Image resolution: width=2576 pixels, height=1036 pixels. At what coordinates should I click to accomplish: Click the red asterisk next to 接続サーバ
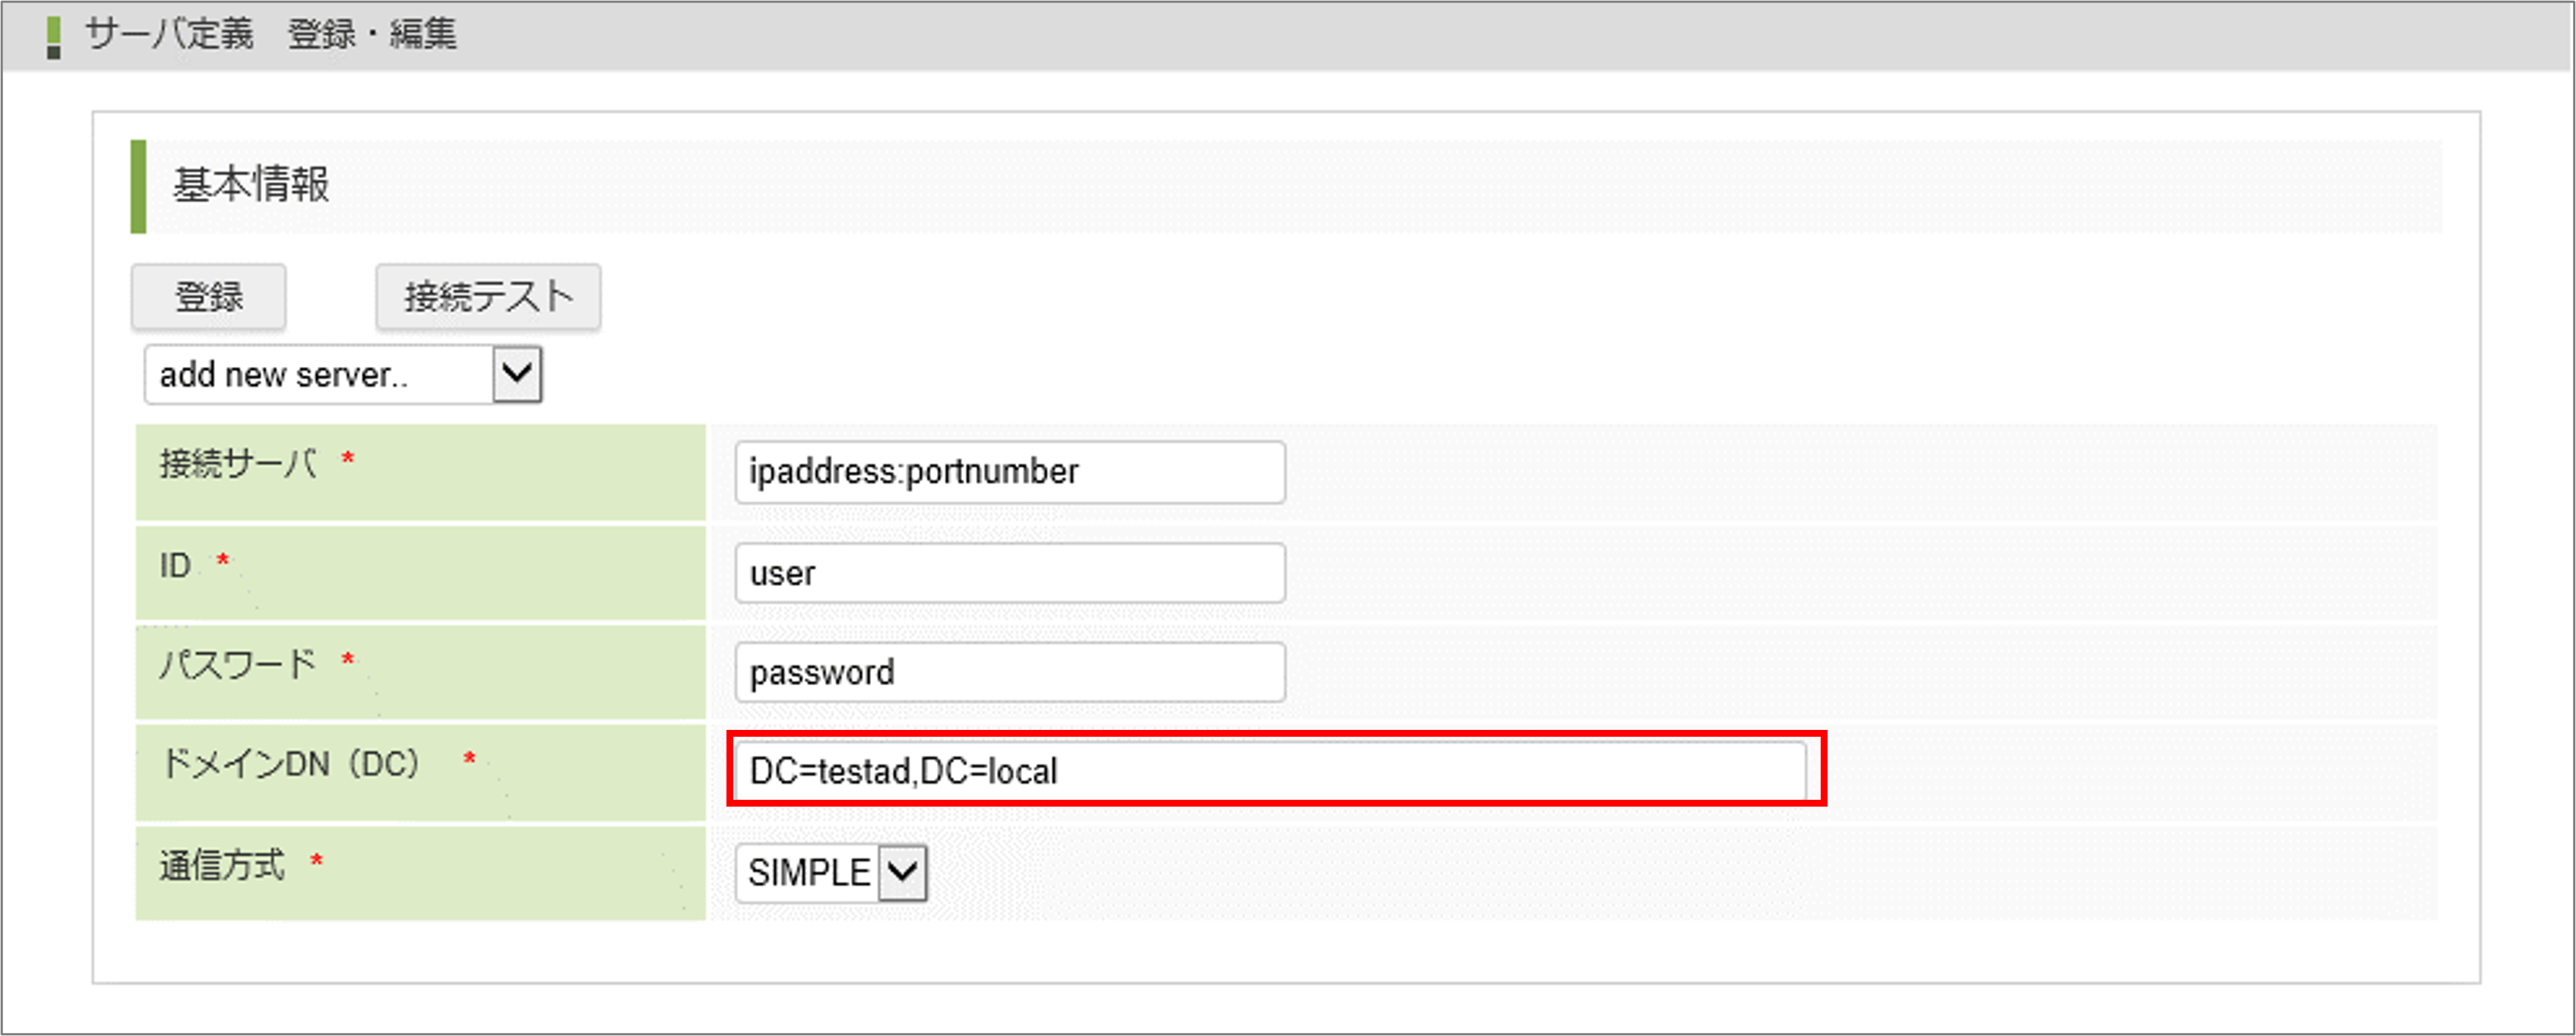[348, 458]
